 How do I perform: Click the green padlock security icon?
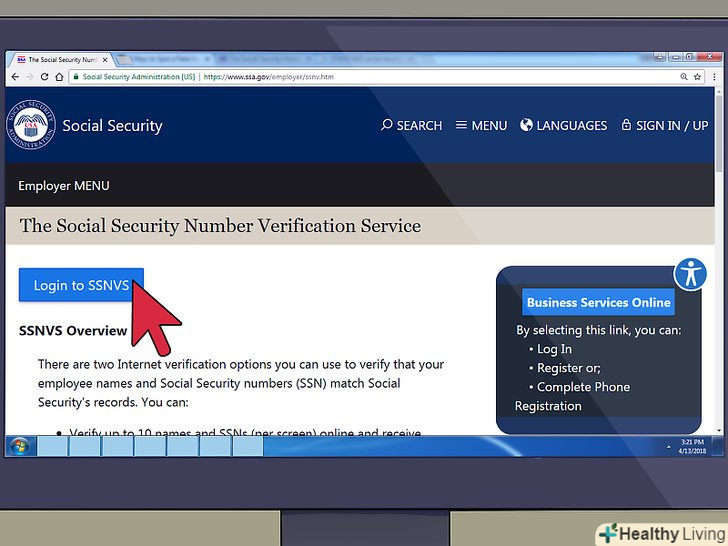coord(76,77)
